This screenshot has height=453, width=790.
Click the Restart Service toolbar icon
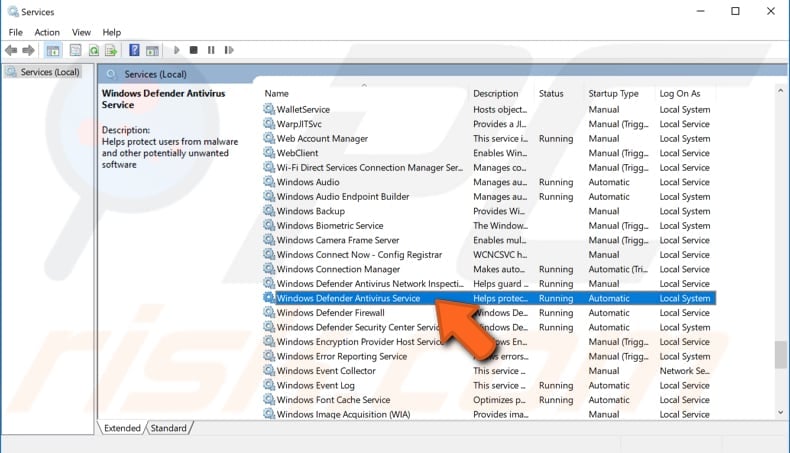[229, 50]
